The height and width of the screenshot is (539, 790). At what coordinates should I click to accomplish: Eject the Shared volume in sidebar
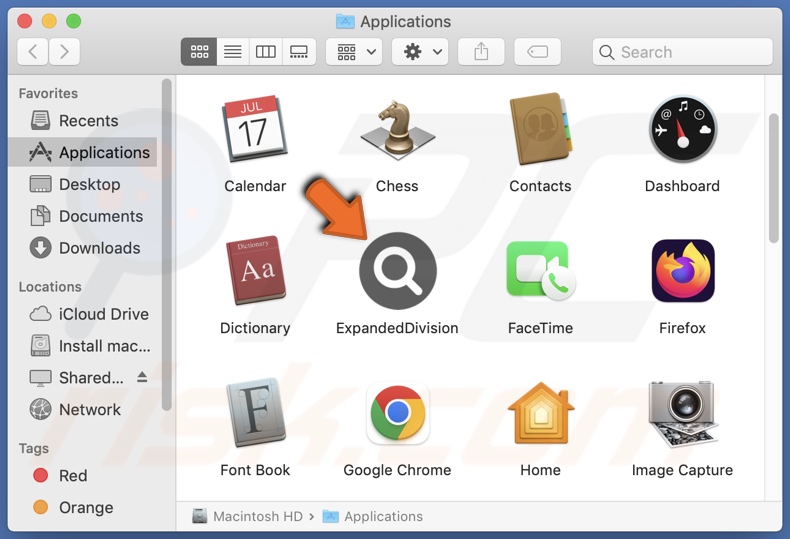(x=142, y=377)
